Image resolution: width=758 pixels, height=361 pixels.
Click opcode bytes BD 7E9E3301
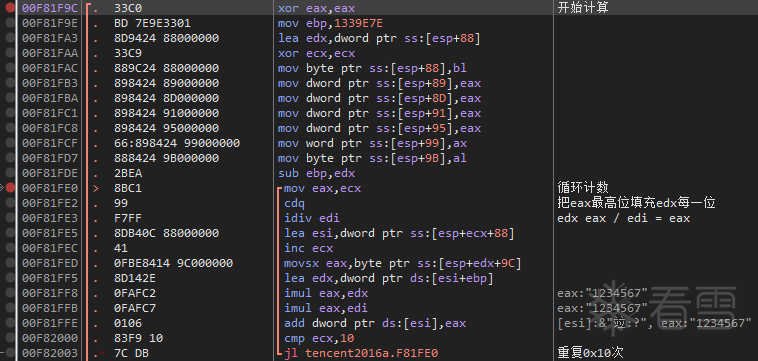tap(152, 23)
